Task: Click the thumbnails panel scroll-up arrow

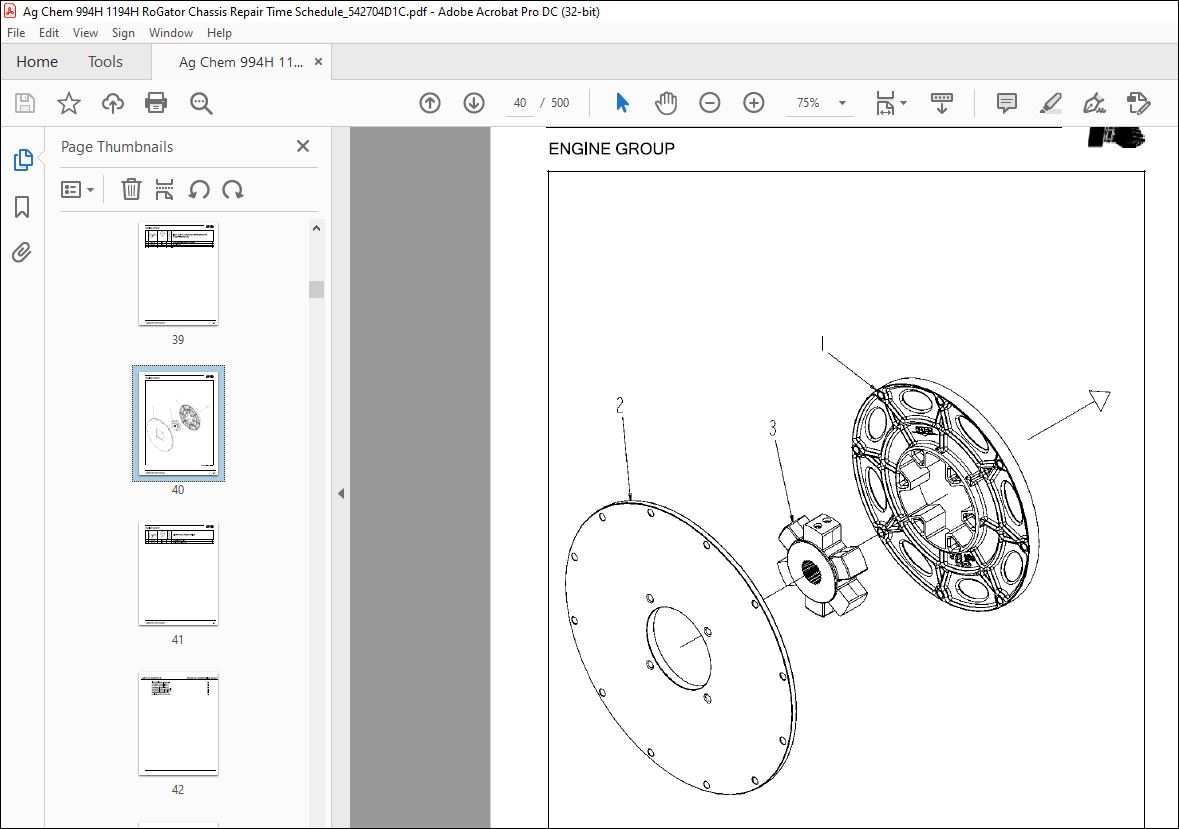Action: (x=317, y=228)
